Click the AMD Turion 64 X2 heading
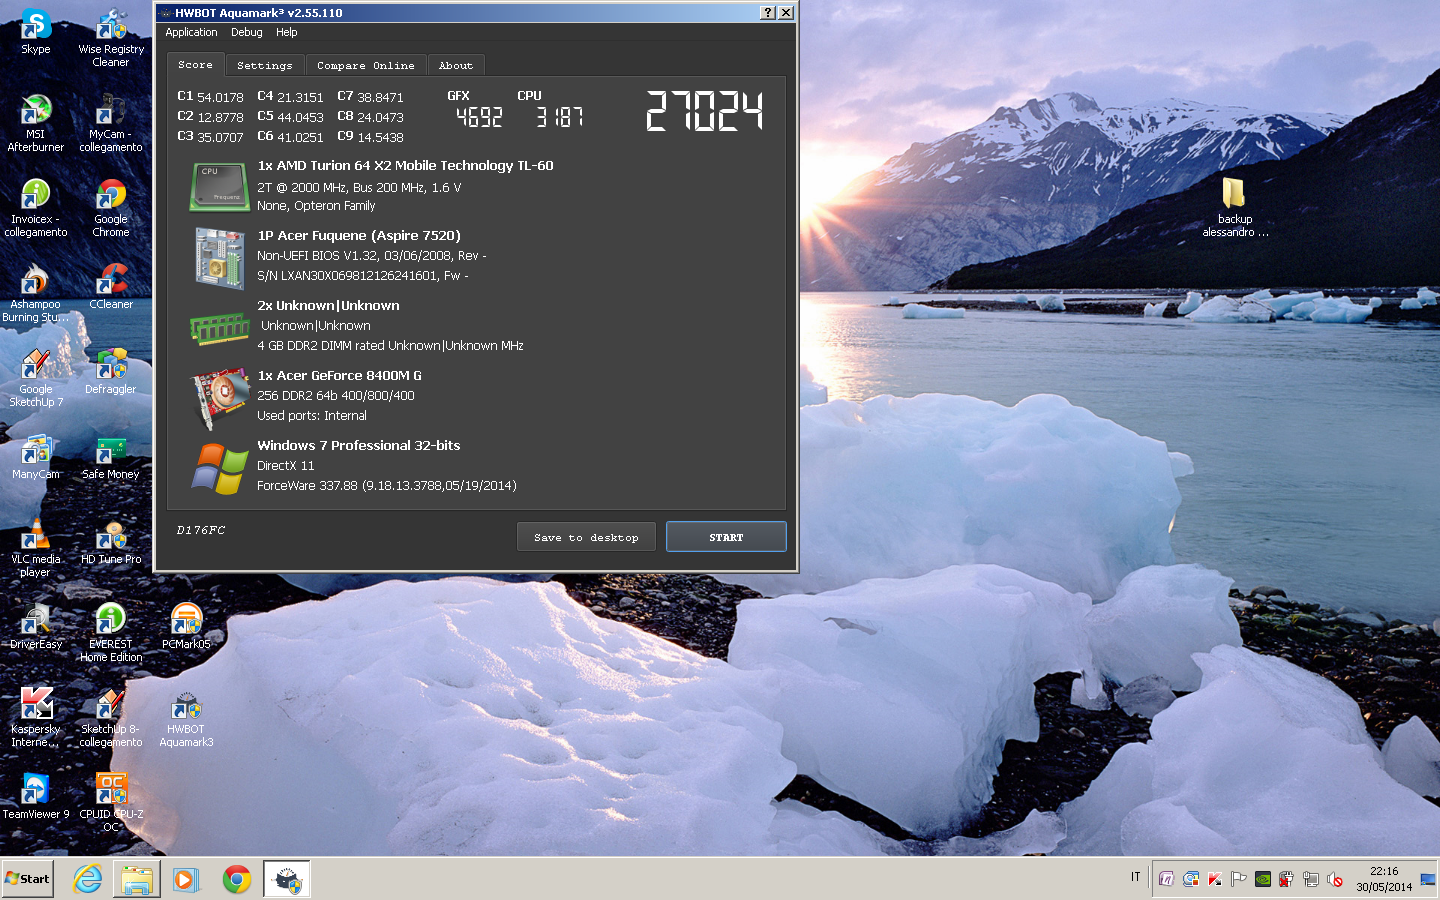The image size is (1440, 900). [x=405, y=166]
